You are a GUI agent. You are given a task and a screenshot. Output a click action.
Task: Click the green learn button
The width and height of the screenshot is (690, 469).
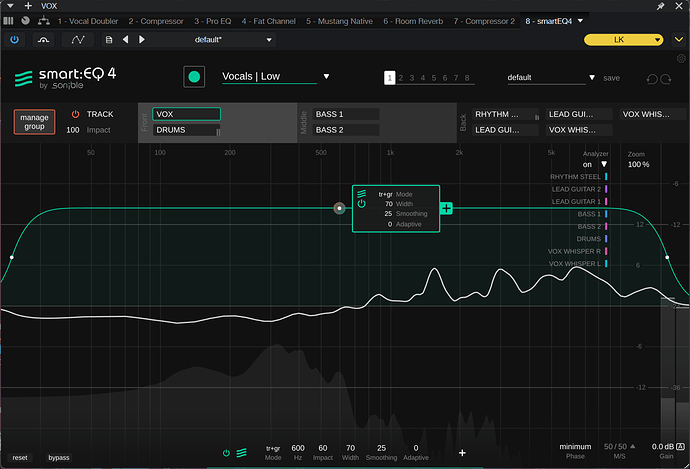click(x=194, y=77)
